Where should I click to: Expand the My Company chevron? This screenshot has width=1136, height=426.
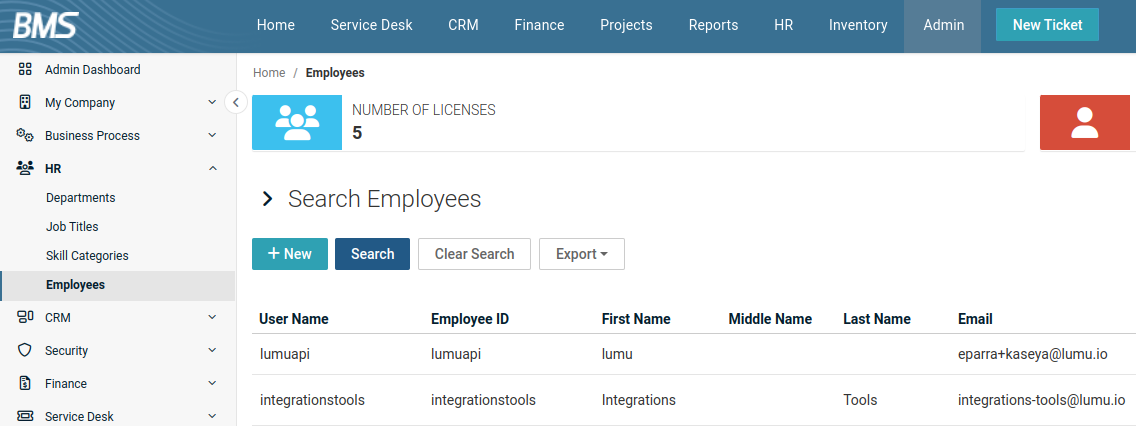tap(212, 103)
